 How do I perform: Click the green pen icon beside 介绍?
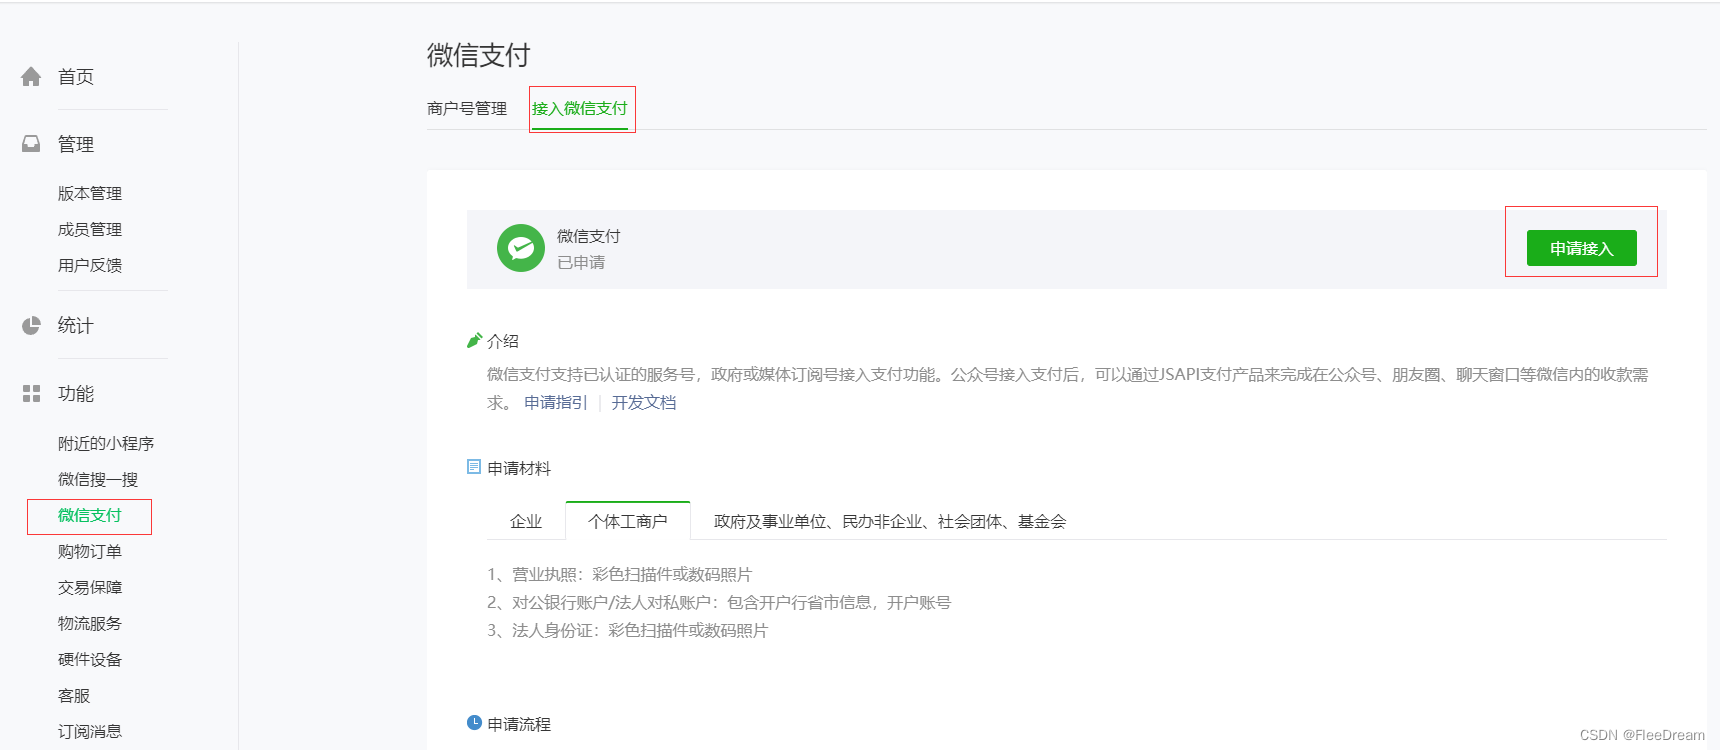point(474,340)
